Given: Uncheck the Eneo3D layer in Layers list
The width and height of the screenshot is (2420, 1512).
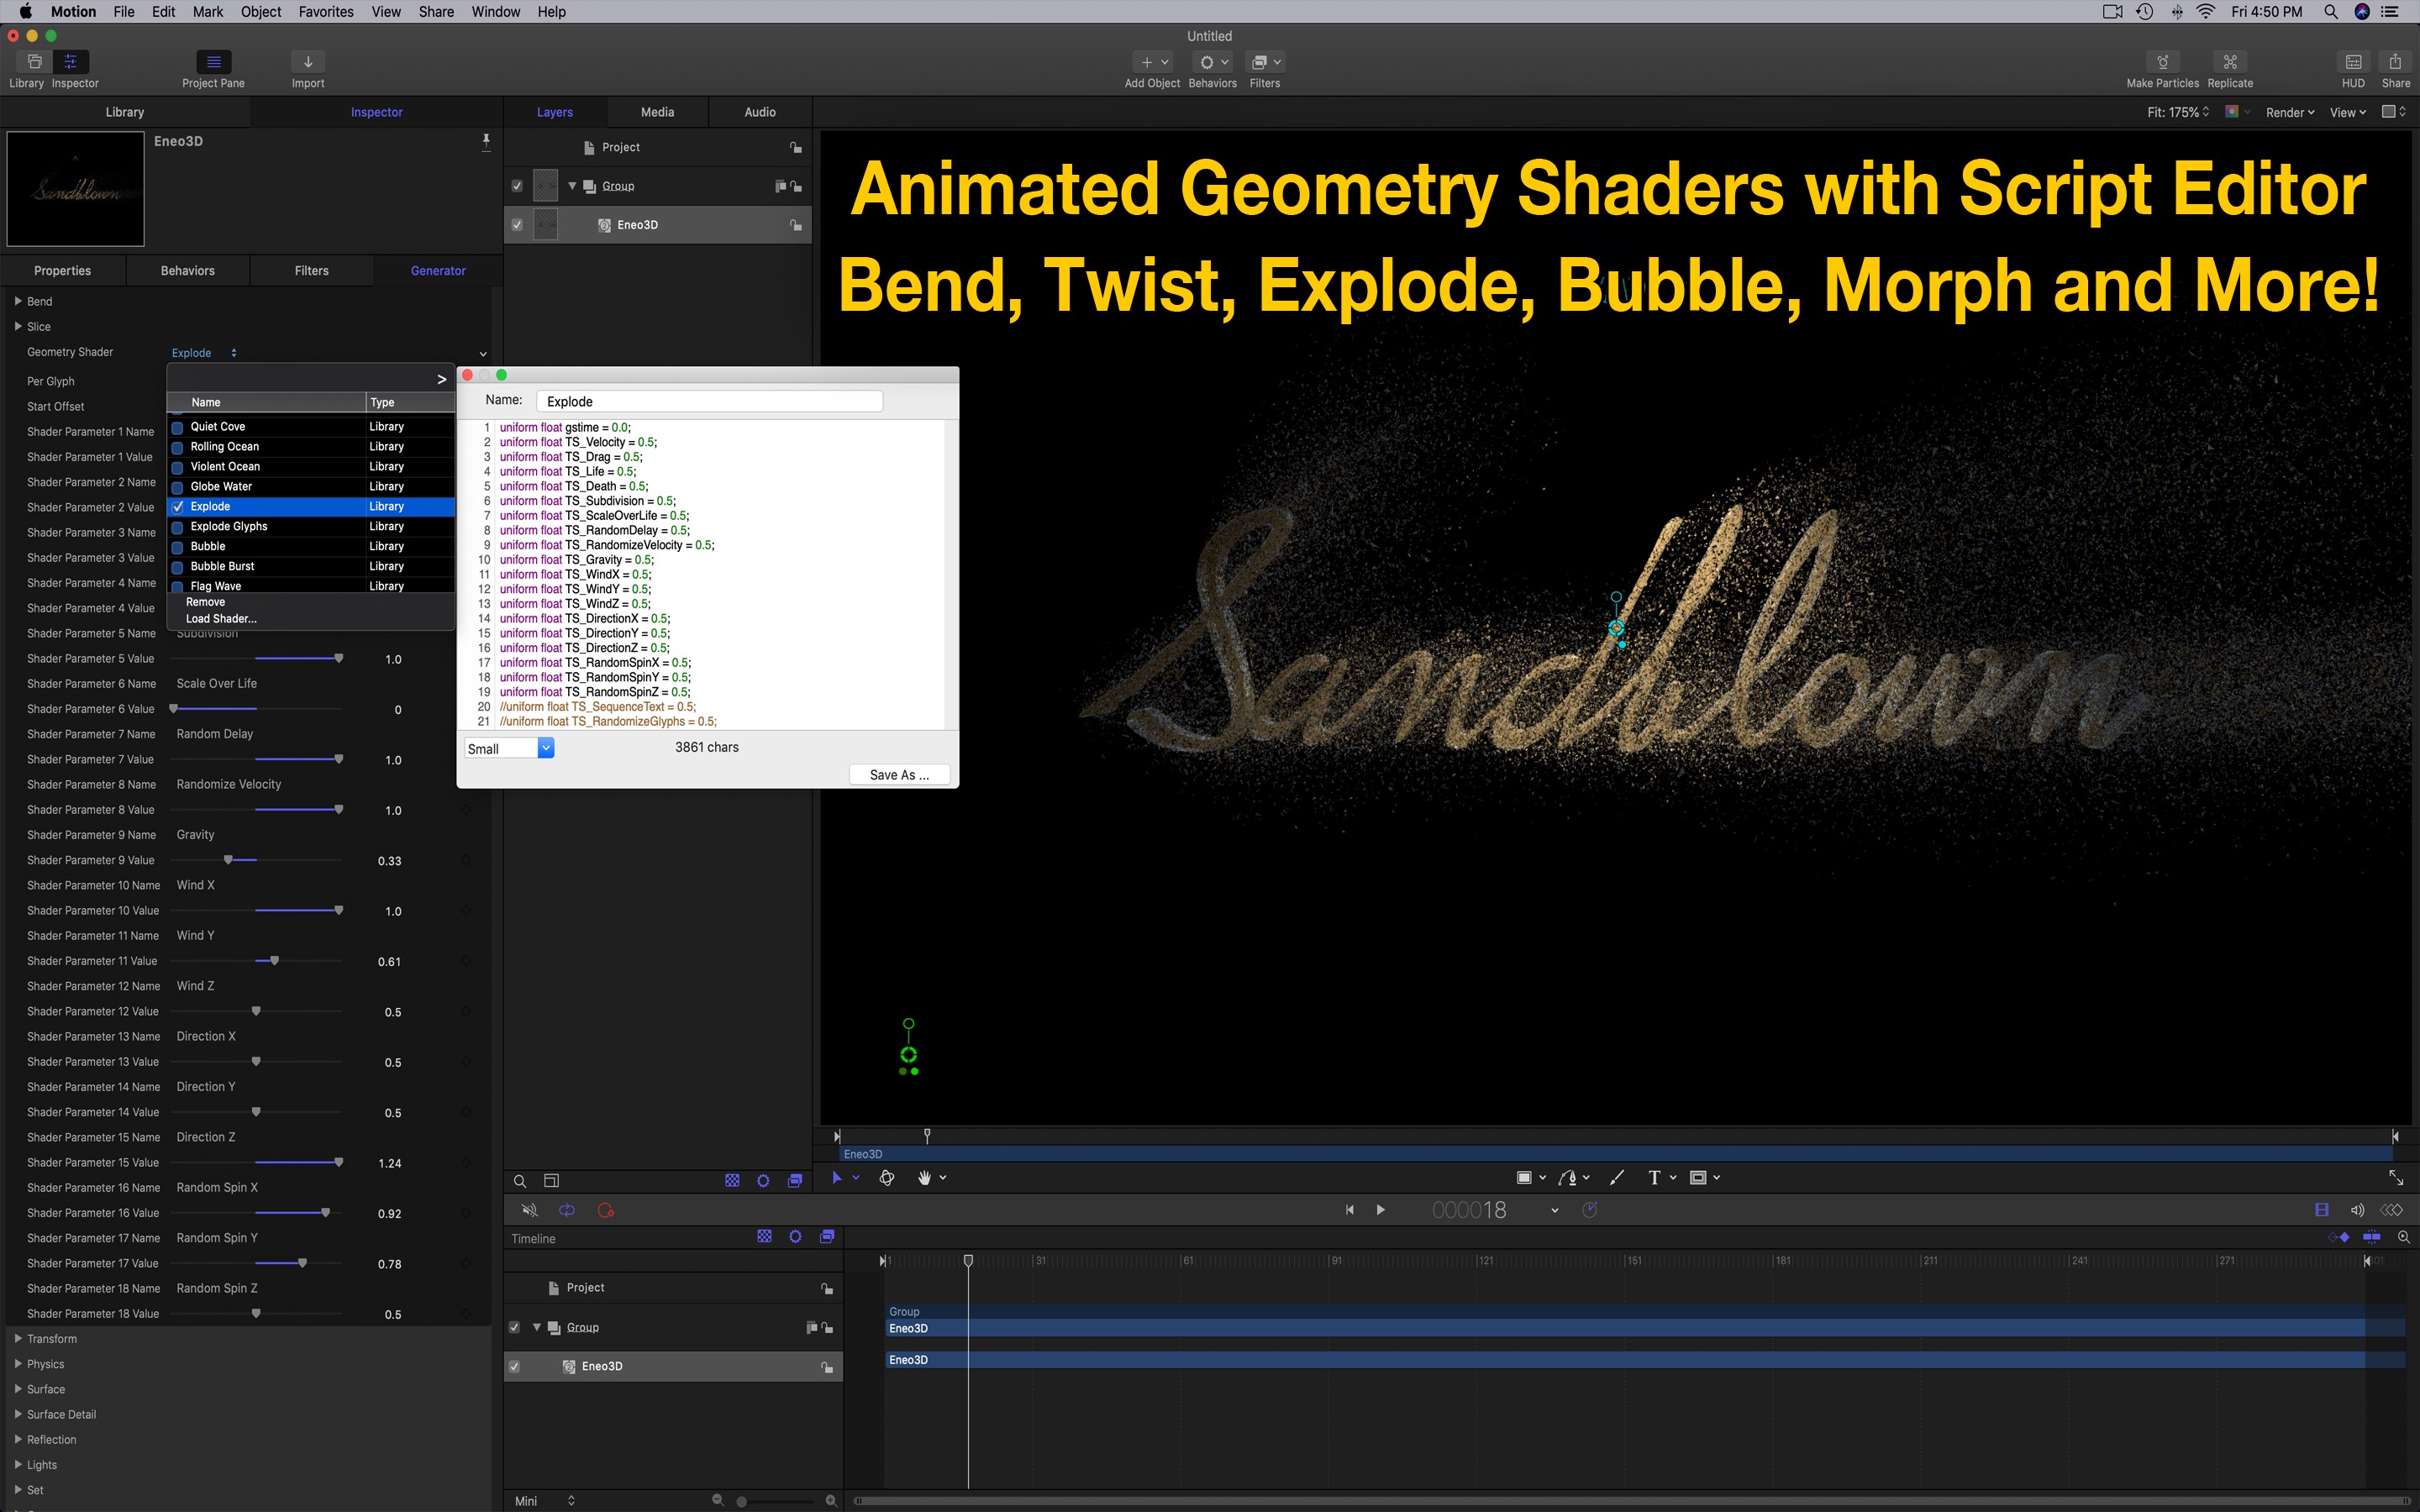Looking at the screenshot, I should [x=517, y=225].
